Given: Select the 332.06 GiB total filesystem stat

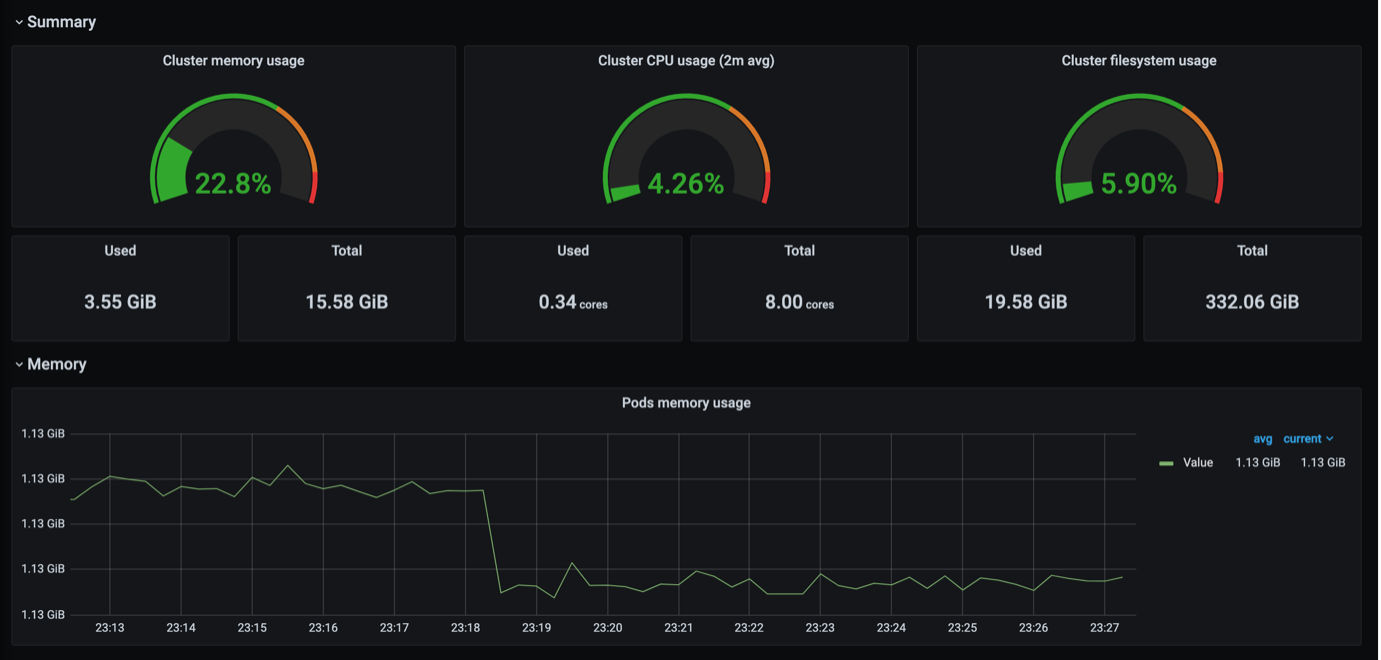Looking at the screenshot, I should pyautogui.click(x=1252, y=302).
